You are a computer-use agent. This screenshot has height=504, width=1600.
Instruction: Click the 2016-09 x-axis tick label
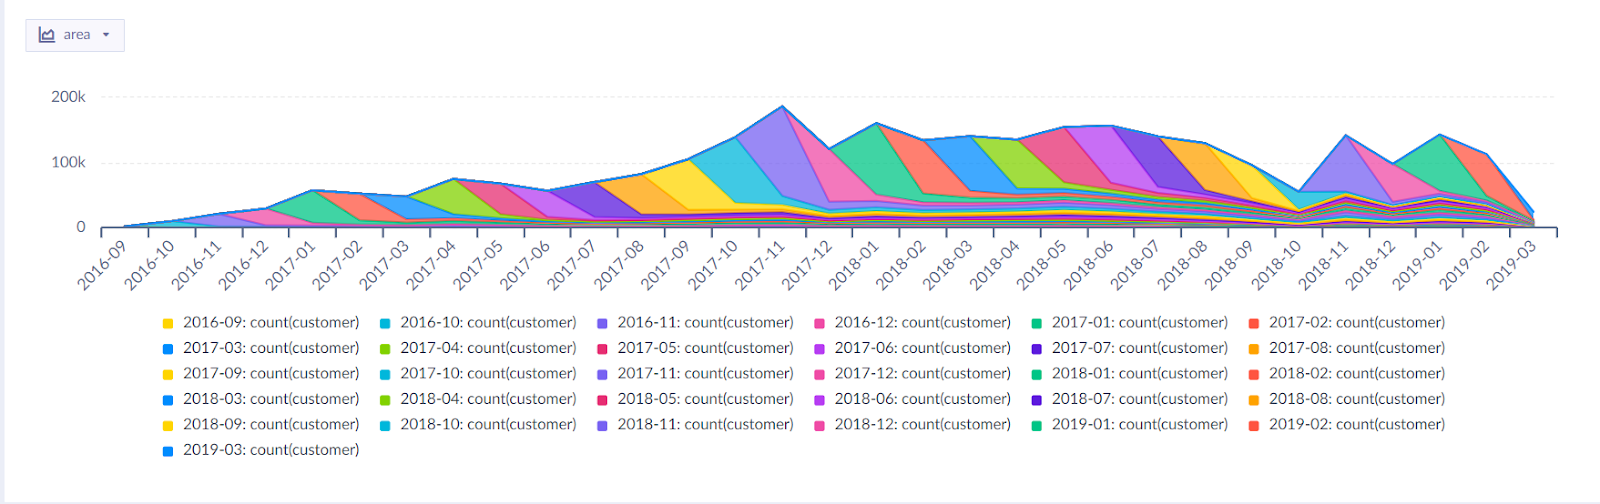pos(102,266)
